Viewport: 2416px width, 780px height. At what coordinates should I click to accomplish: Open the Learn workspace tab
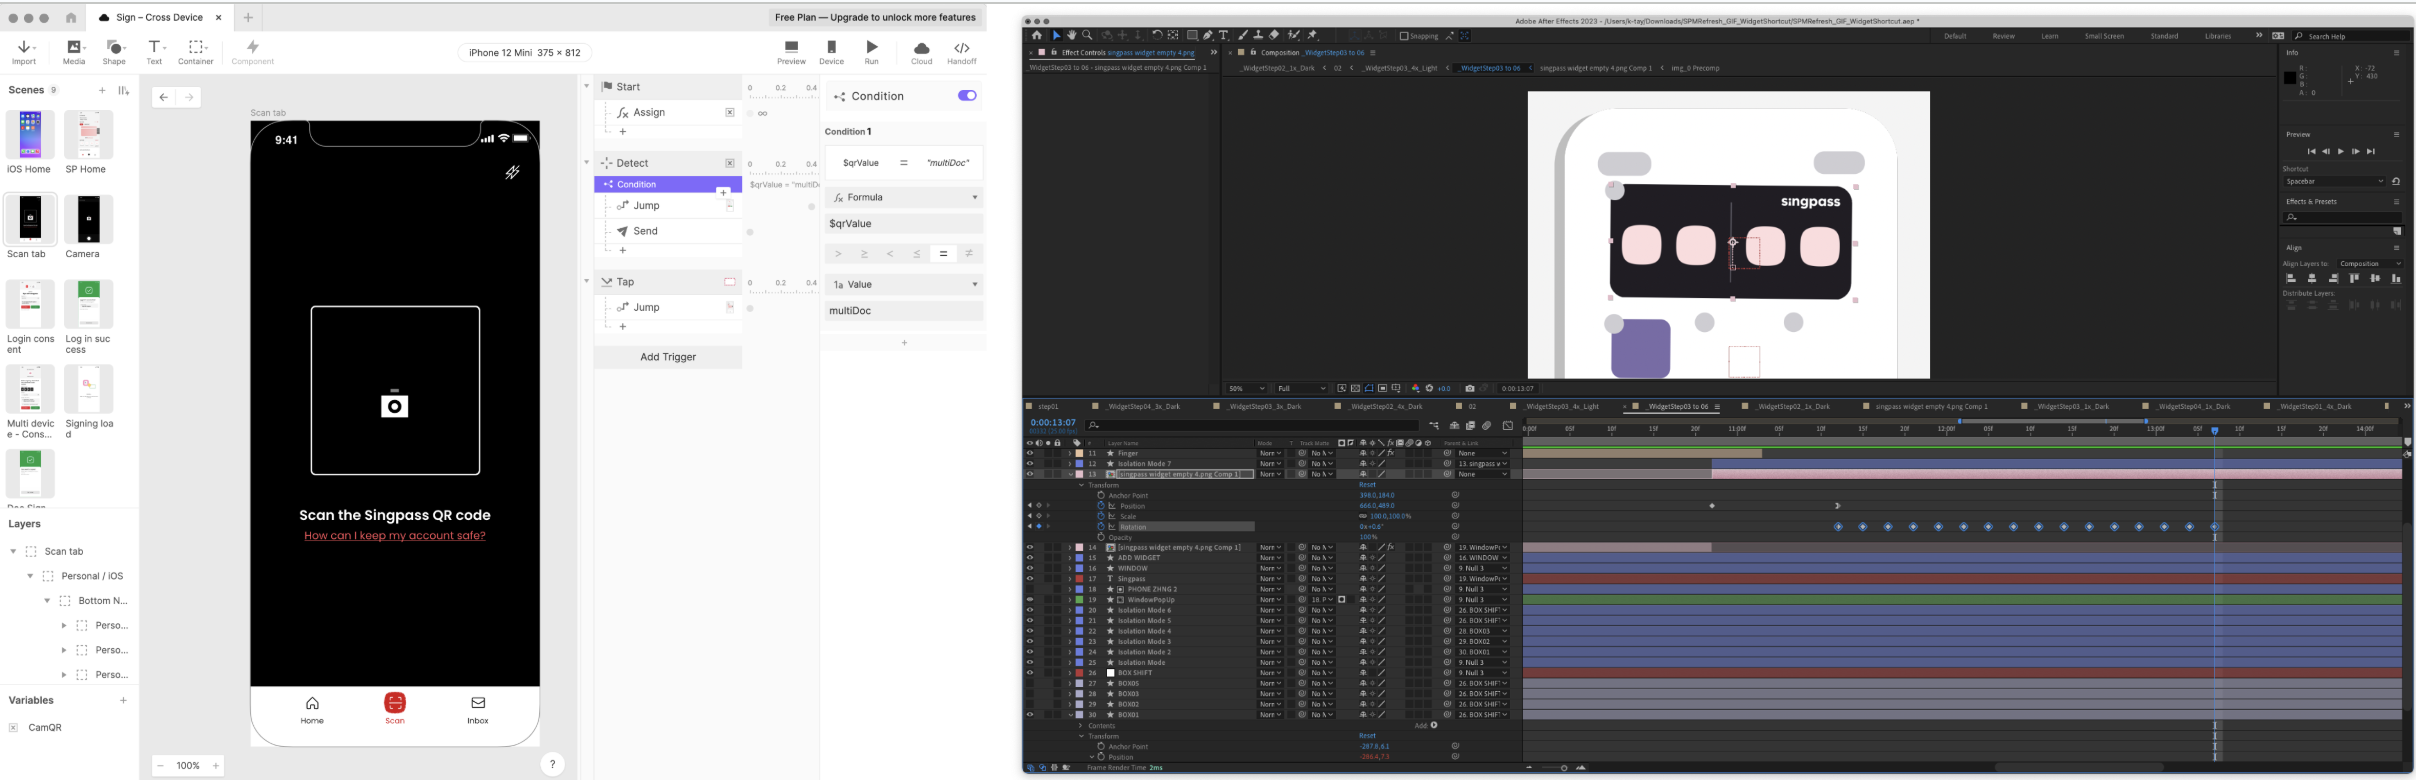(2049, 36)
